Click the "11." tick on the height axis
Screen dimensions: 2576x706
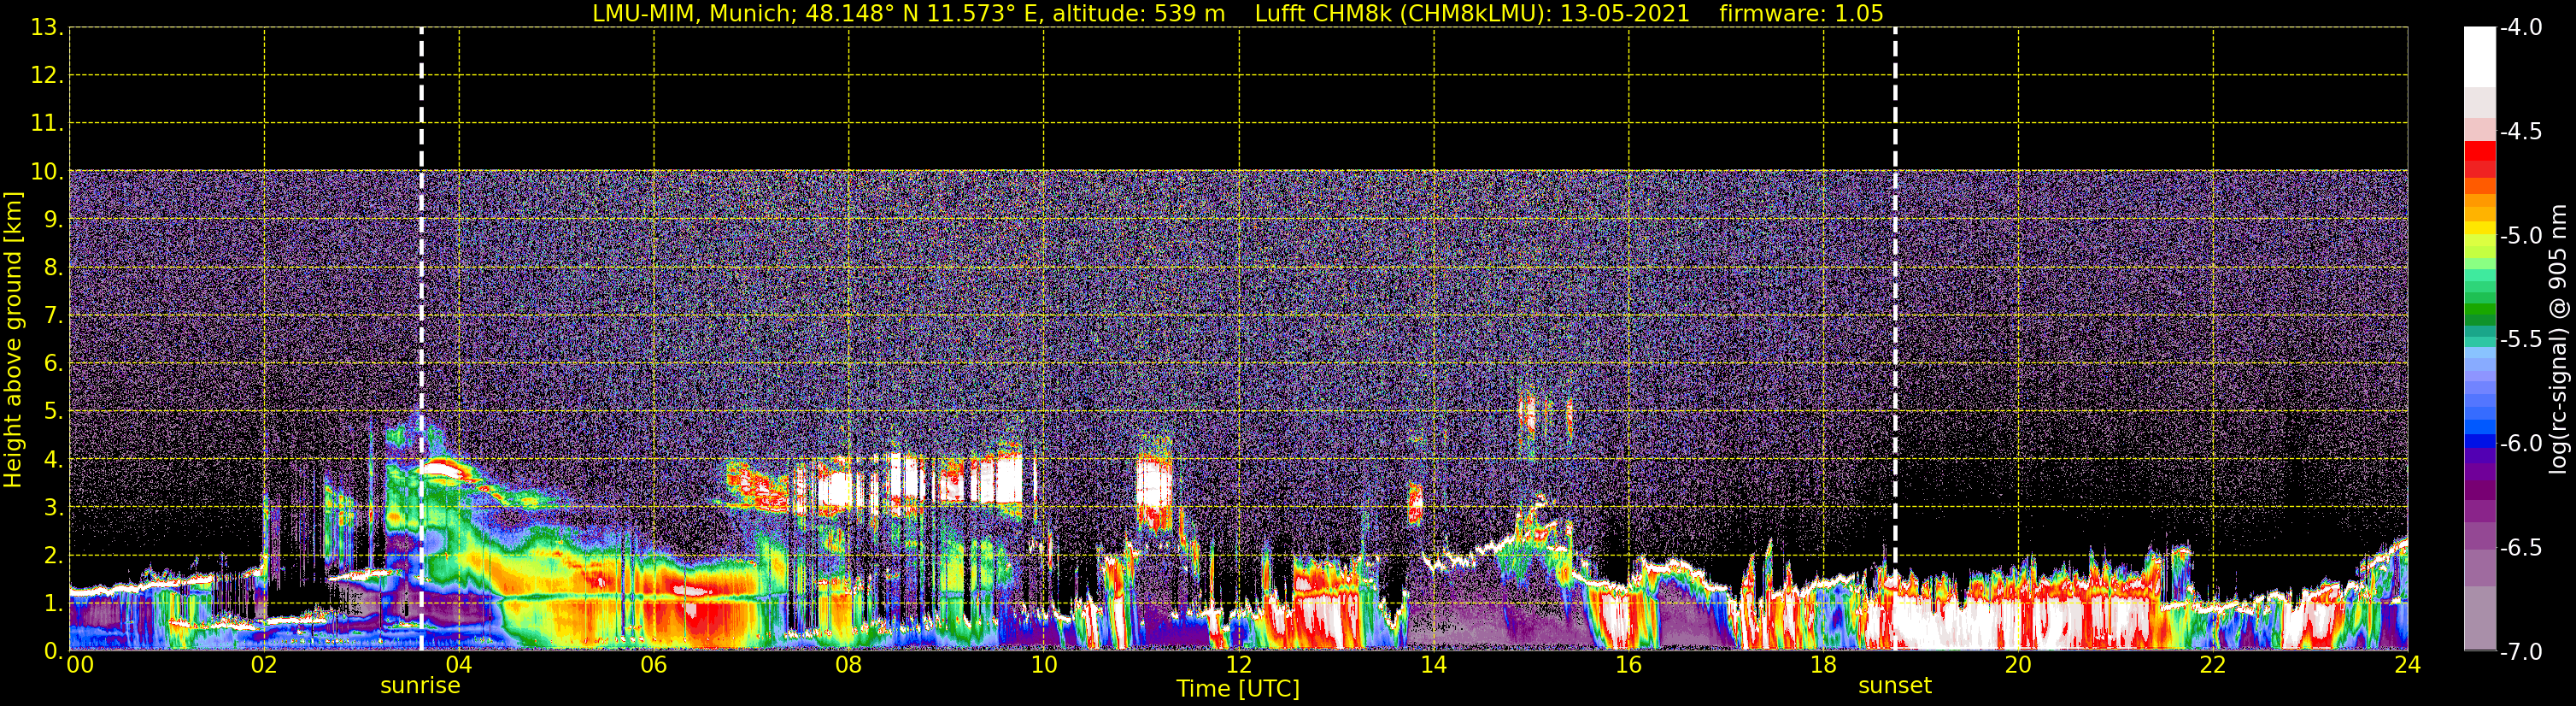tap(47, 124)
